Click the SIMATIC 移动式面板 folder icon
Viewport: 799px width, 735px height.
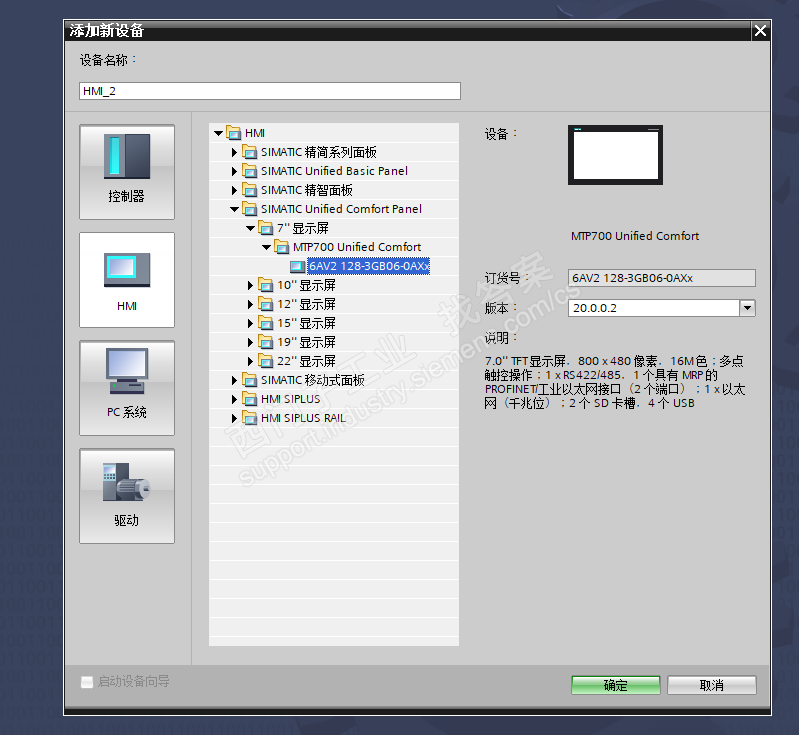(250, 380)
